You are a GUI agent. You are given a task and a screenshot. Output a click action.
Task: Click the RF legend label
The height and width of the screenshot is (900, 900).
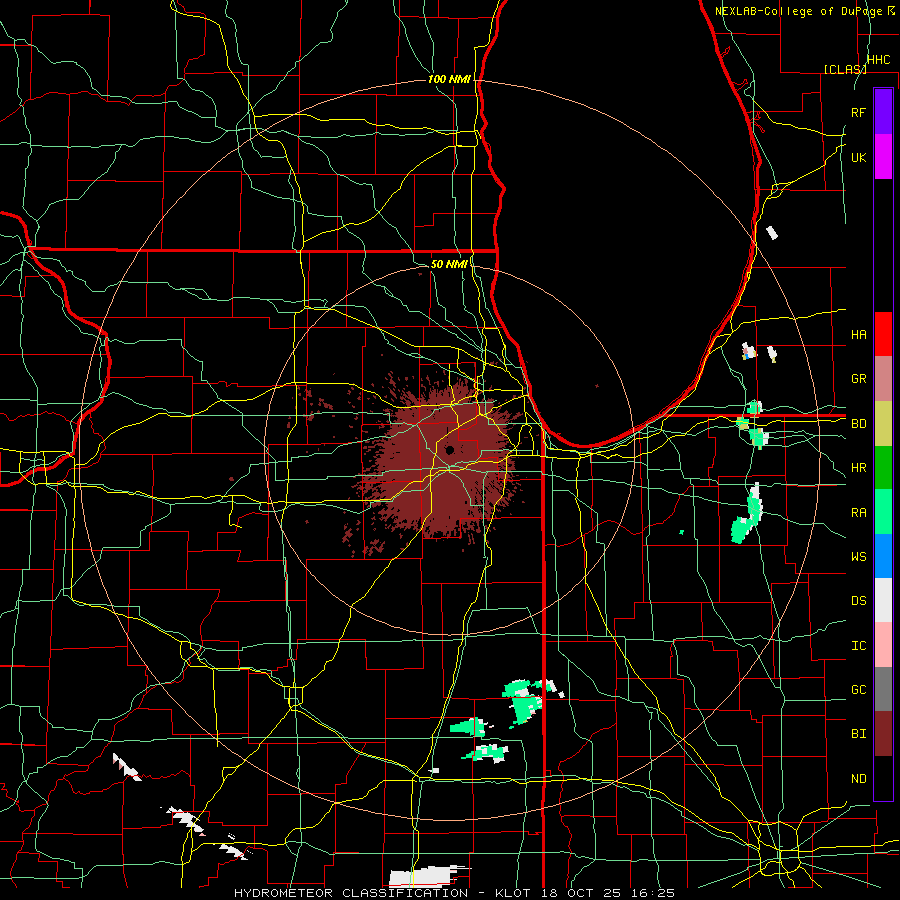(859, 112)
